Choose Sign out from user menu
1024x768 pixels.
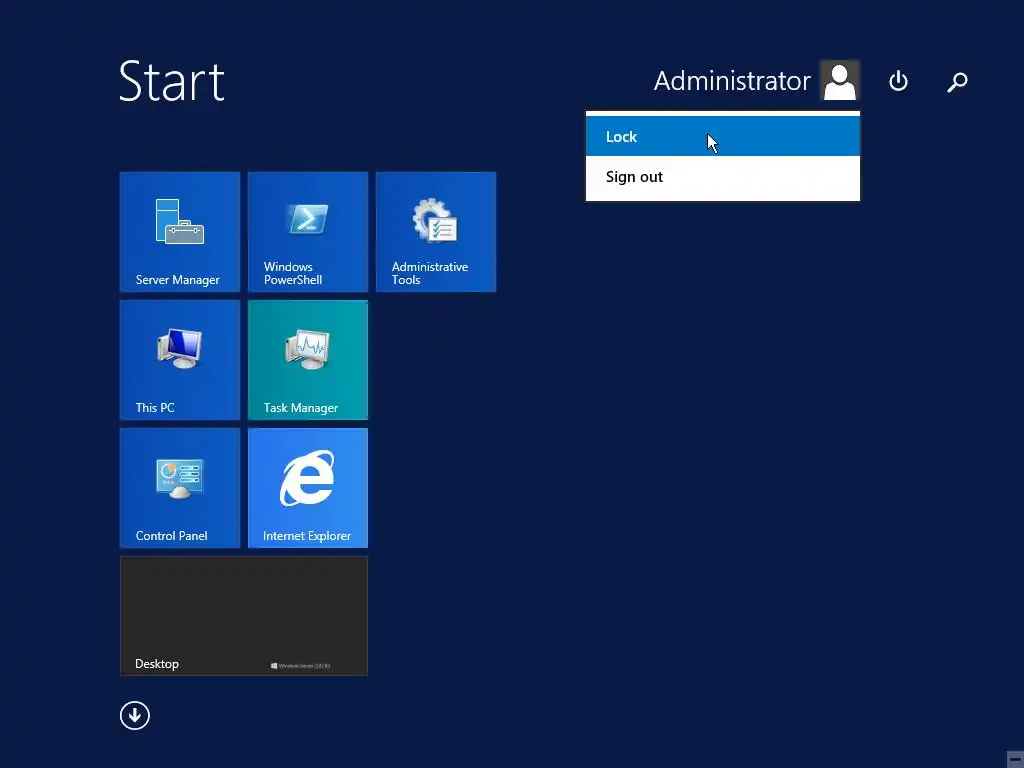point(722,176)
